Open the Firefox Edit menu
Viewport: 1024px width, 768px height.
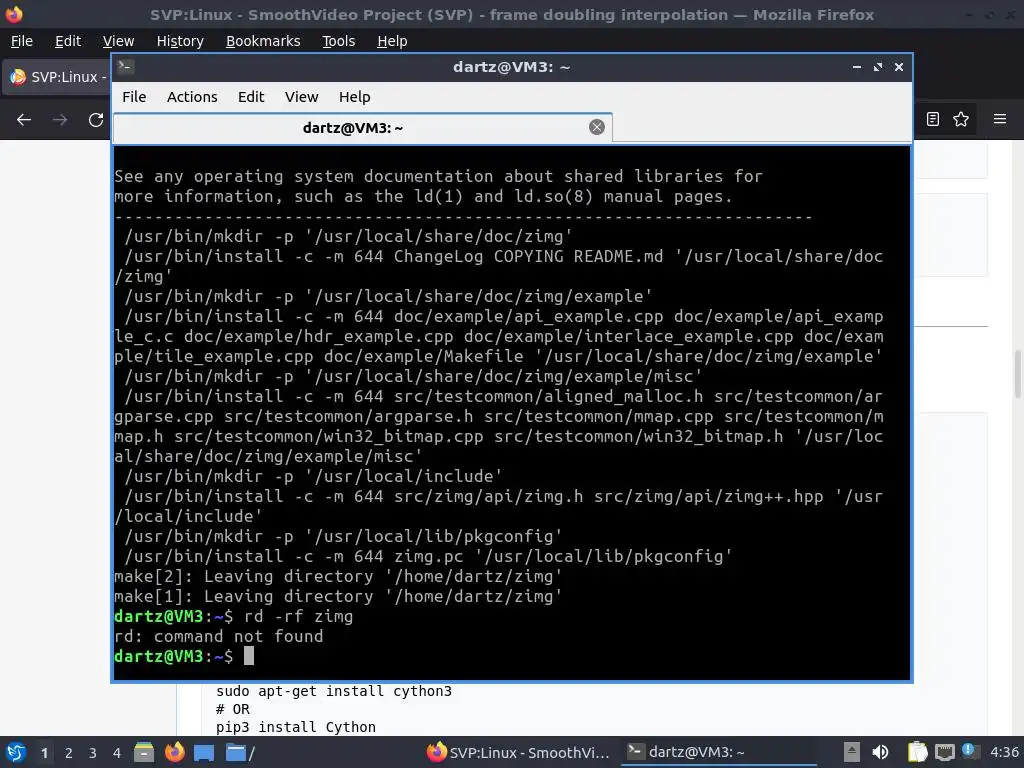click(68, 41)
